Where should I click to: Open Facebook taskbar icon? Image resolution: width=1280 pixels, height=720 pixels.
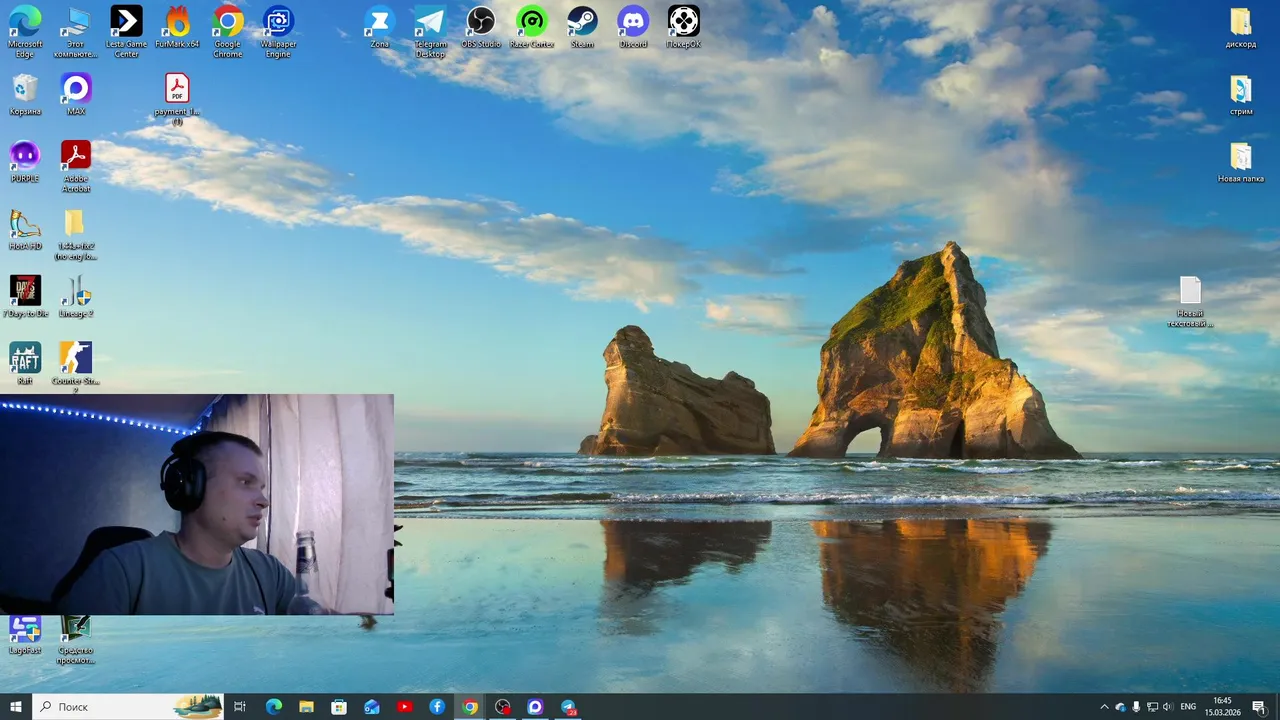click(x=437, y=707)
